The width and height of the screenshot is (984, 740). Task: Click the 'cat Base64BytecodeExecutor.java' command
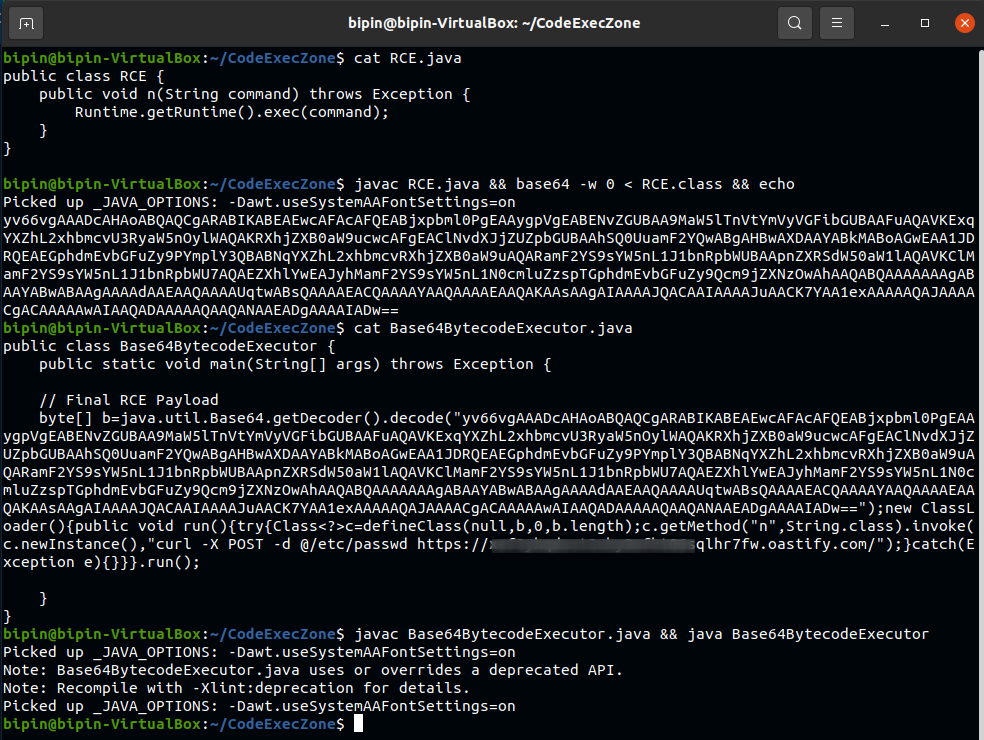tap(493, 328)
